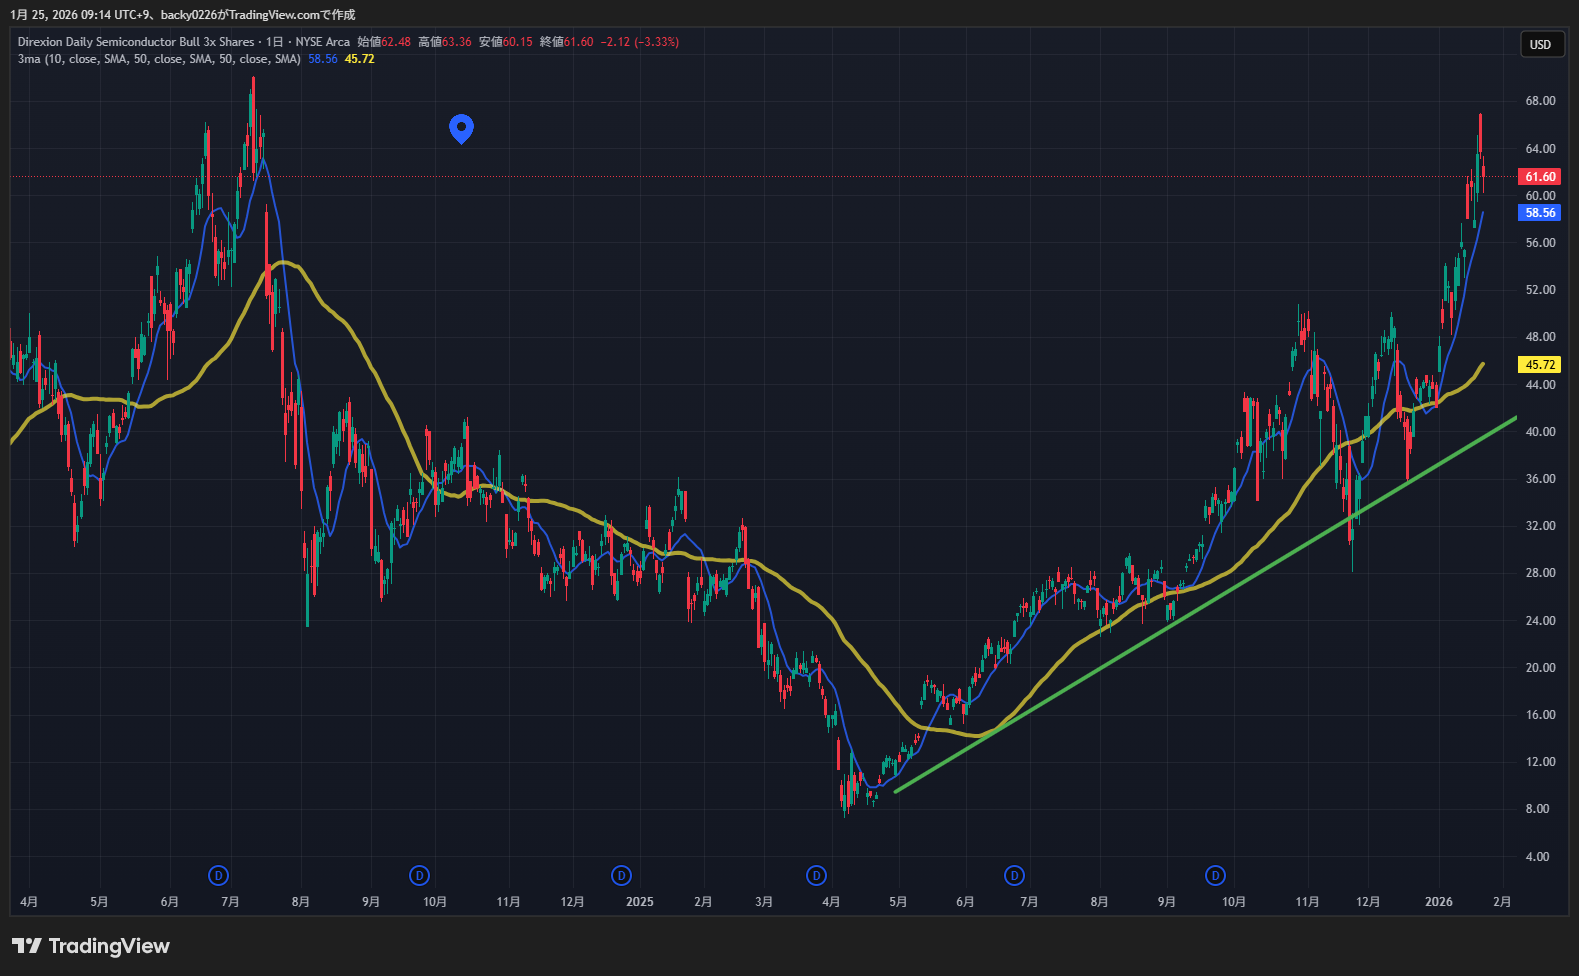The height and width of the screenshot is (976, 1579).
Task: Click the dividend D marker just before 2025
Action: pos(621,876)
